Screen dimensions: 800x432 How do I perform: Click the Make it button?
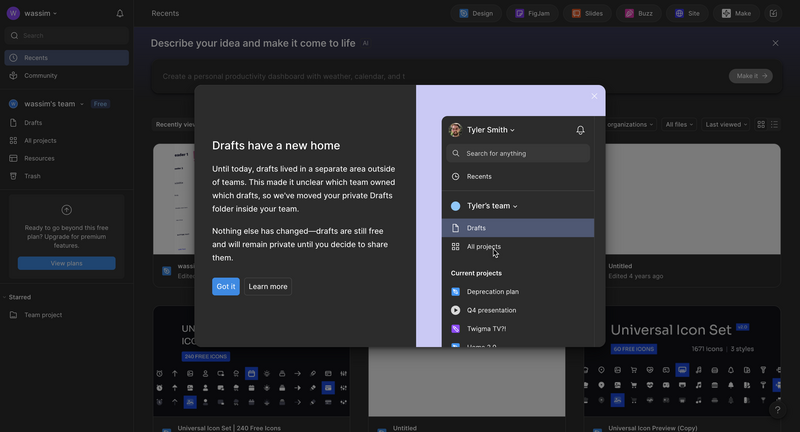[x=751, y=76]
